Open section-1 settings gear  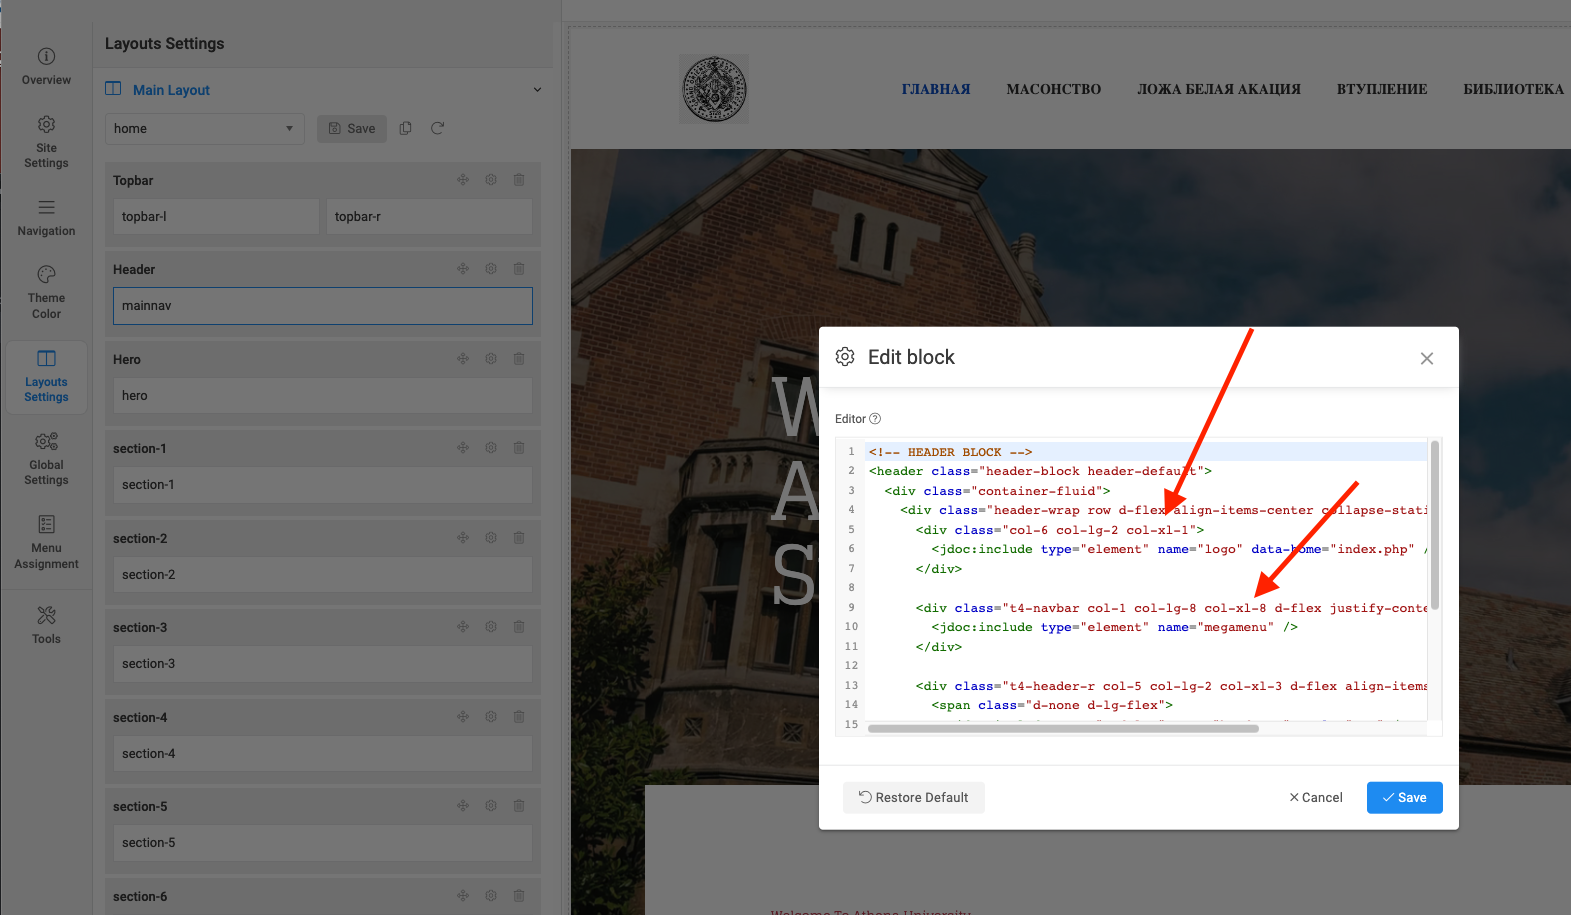[x=491, y=448]
